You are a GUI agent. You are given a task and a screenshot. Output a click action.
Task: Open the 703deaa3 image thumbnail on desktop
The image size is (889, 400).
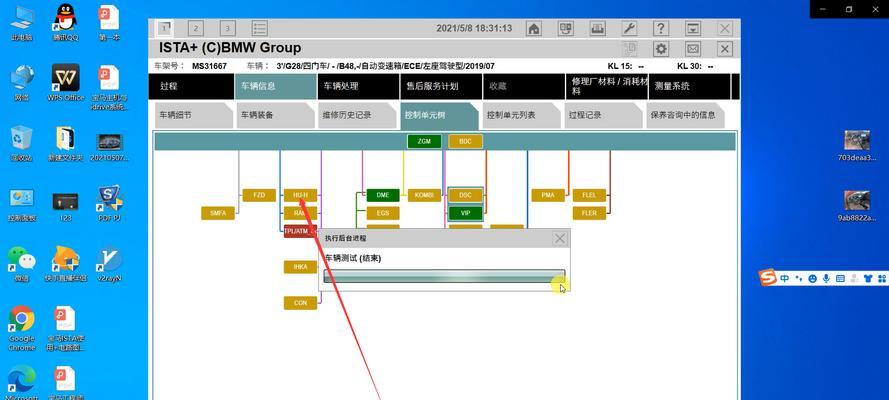[857, 146]
